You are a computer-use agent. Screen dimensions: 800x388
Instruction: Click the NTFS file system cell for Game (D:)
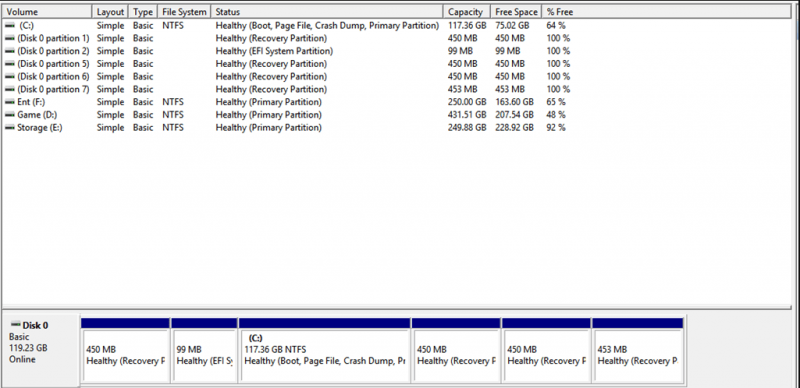pos(173,115)
